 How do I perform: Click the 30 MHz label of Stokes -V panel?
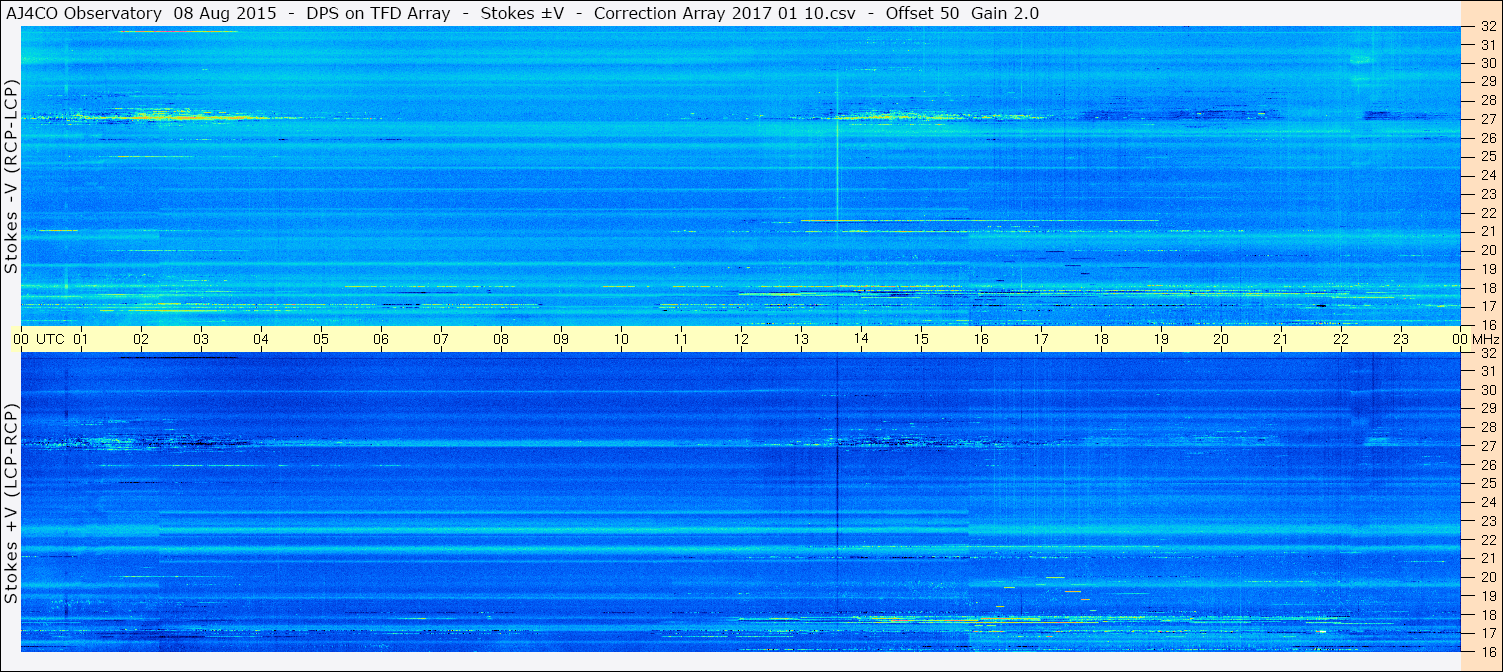pos(1488,63)
